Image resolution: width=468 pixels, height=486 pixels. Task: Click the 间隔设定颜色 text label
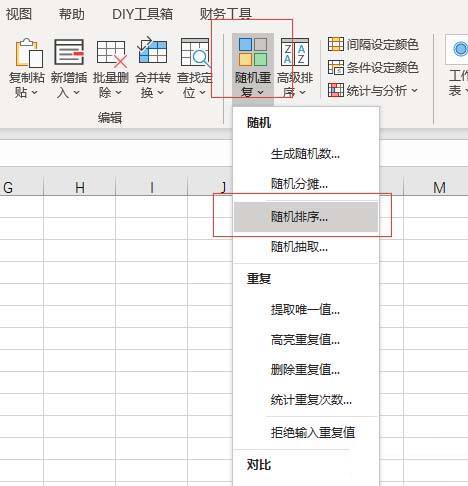coord(382,44)
